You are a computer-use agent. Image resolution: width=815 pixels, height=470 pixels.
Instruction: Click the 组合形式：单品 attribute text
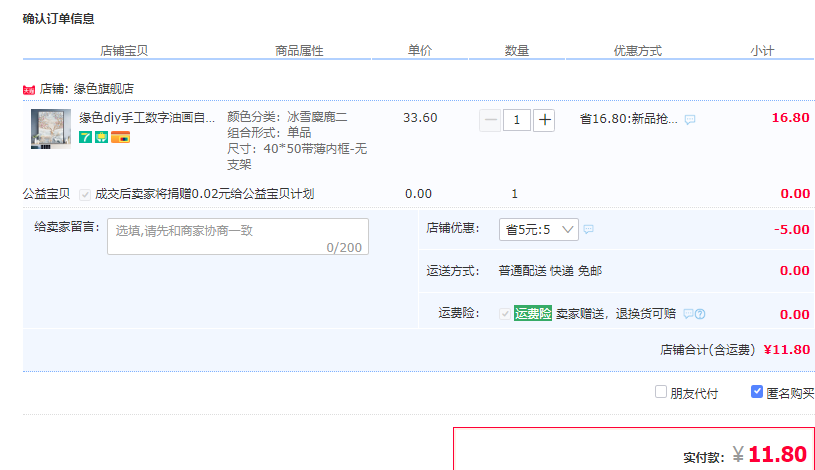click(x=269, y=133)
